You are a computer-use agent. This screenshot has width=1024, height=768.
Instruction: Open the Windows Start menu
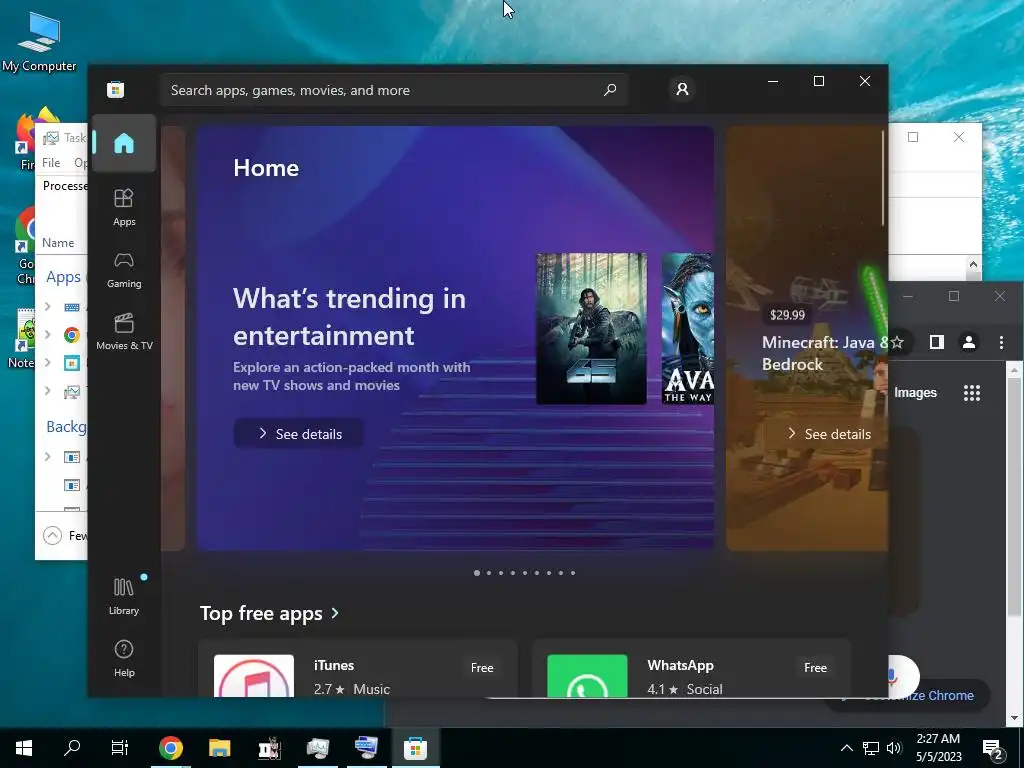pos(24,748)
